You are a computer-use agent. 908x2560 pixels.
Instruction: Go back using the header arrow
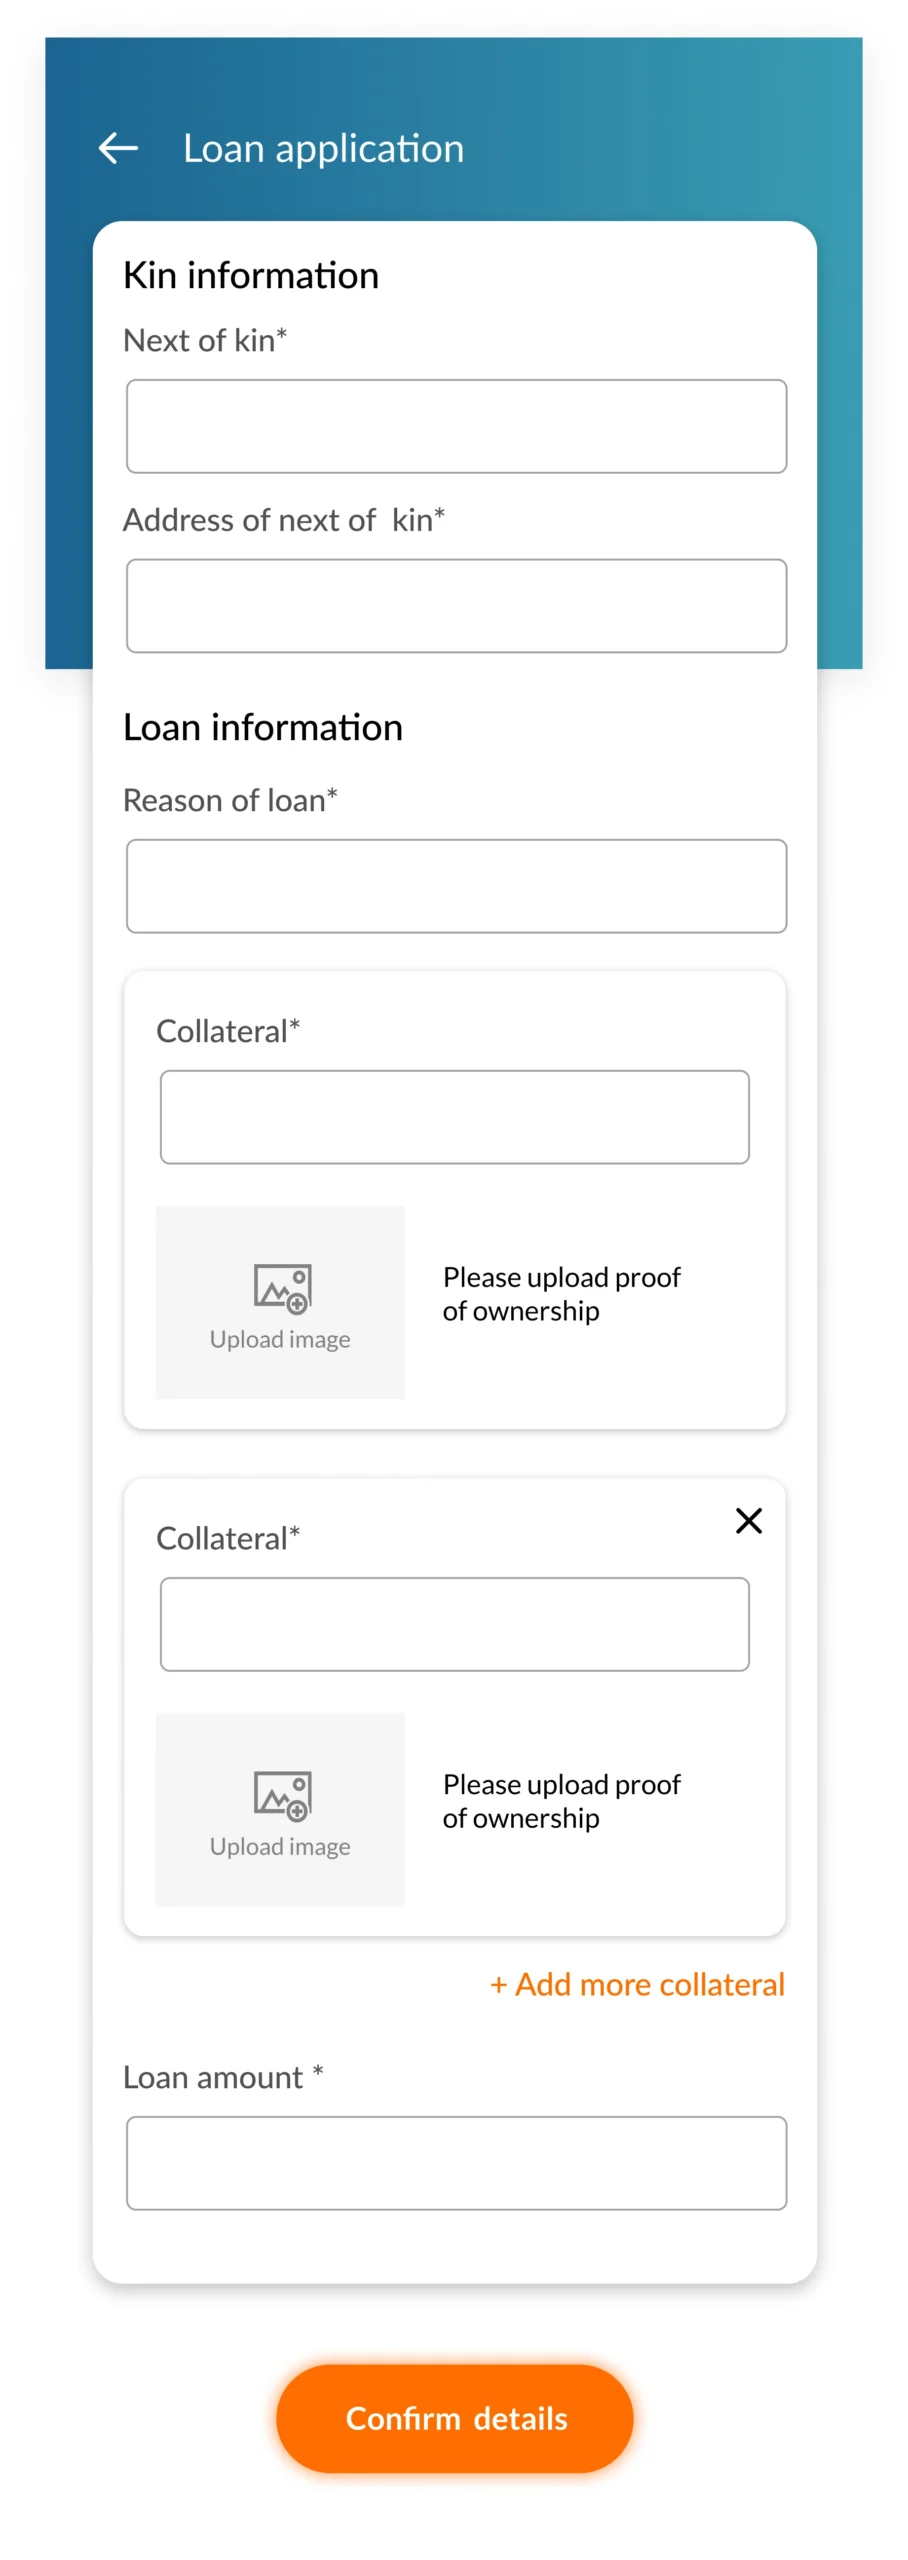(x=118, y=148)
